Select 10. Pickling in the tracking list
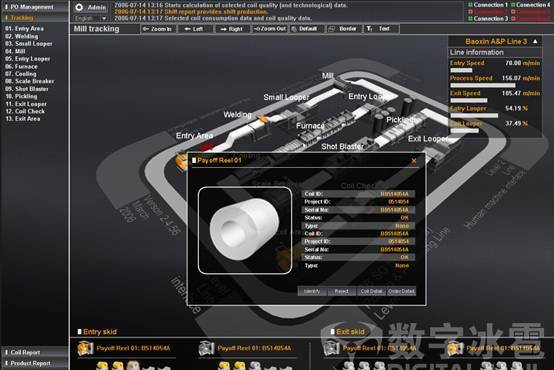 (x=21, y=96)
